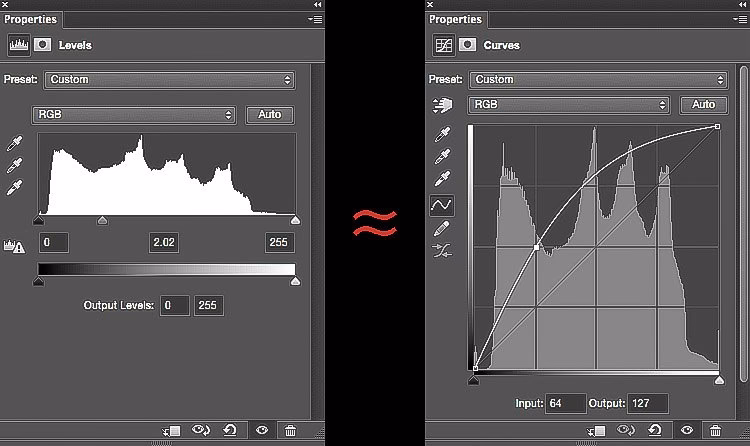Image resolution: width=750 pixels, height=446 pixels.
Task: Open Curves panel flyout menu
Action: coord(740,19)
